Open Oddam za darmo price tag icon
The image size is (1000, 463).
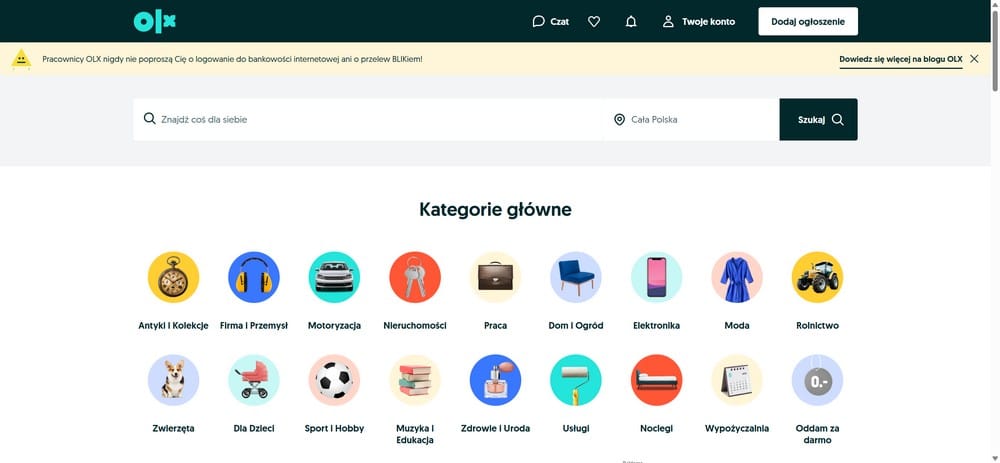pos(817,380)
